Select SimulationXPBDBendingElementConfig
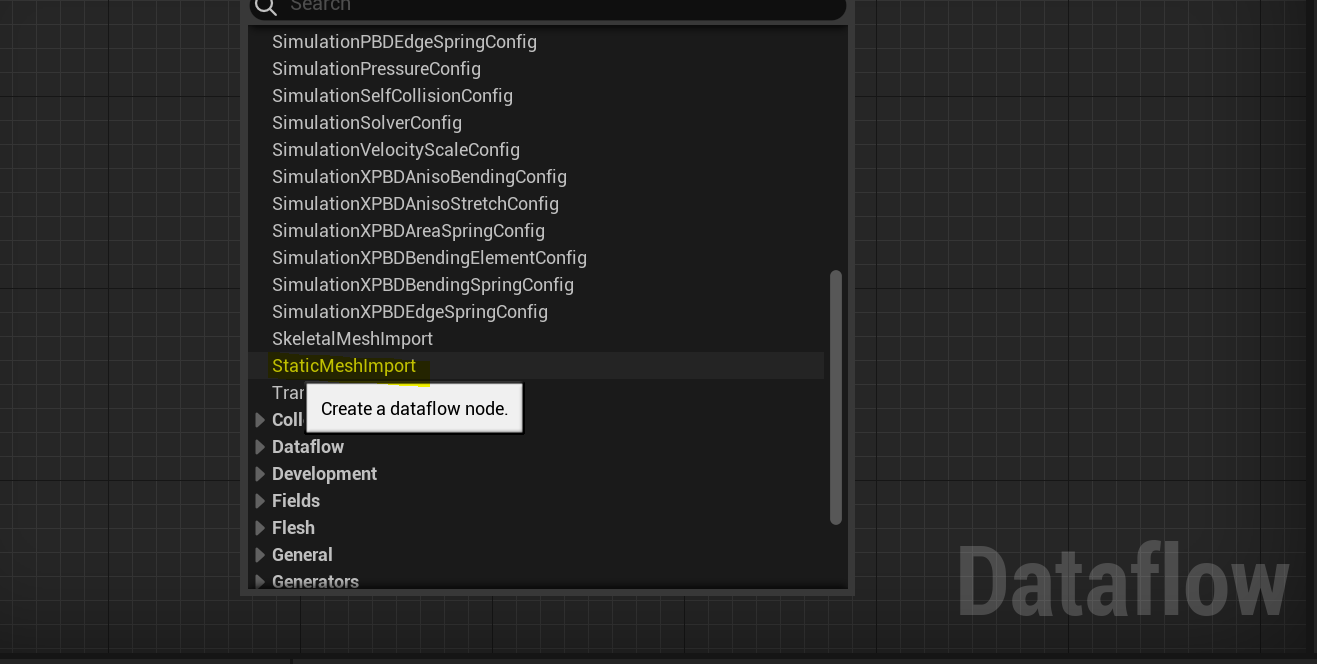This screenshot has width=1317, height=664. tap(430, 257)
